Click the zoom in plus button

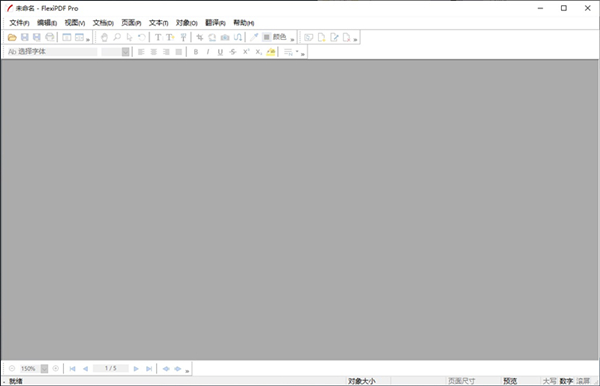click(x=55, y=368)
